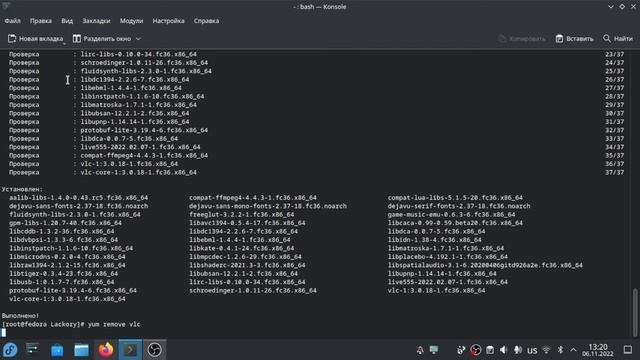Image resolution: width=640 pixels, height=360 pixels.
Task: Select the Konsole taskbar entry
Action: click(x=130, y=350)
